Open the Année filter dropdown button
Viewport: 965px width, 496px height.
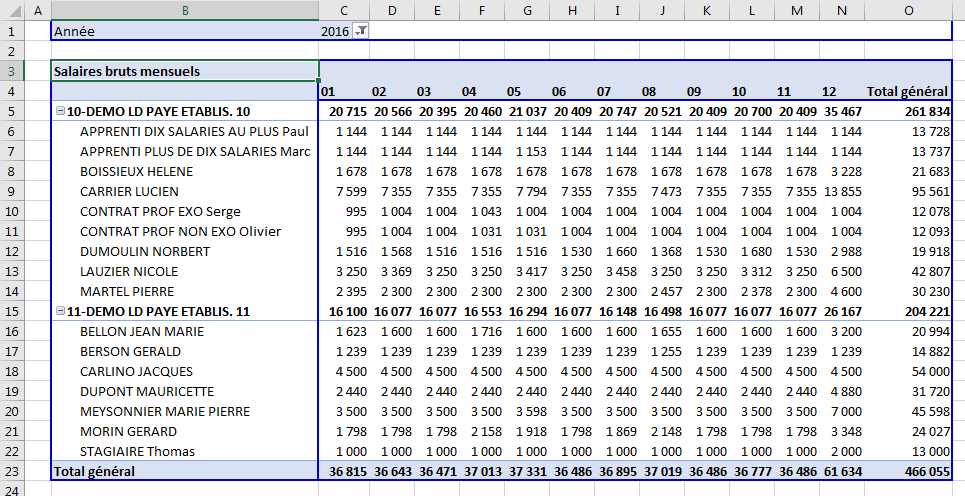tap(361, 31)
